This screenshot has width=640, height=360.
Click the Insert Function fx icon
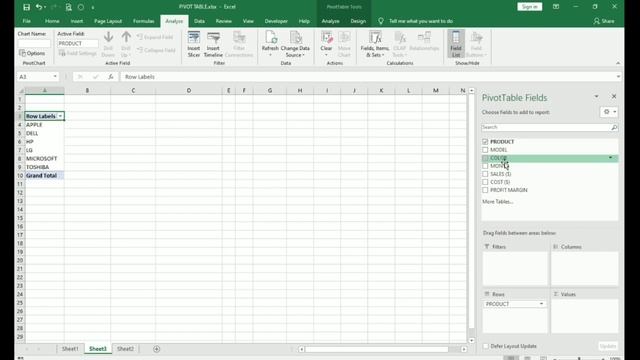tap(111, 77)
